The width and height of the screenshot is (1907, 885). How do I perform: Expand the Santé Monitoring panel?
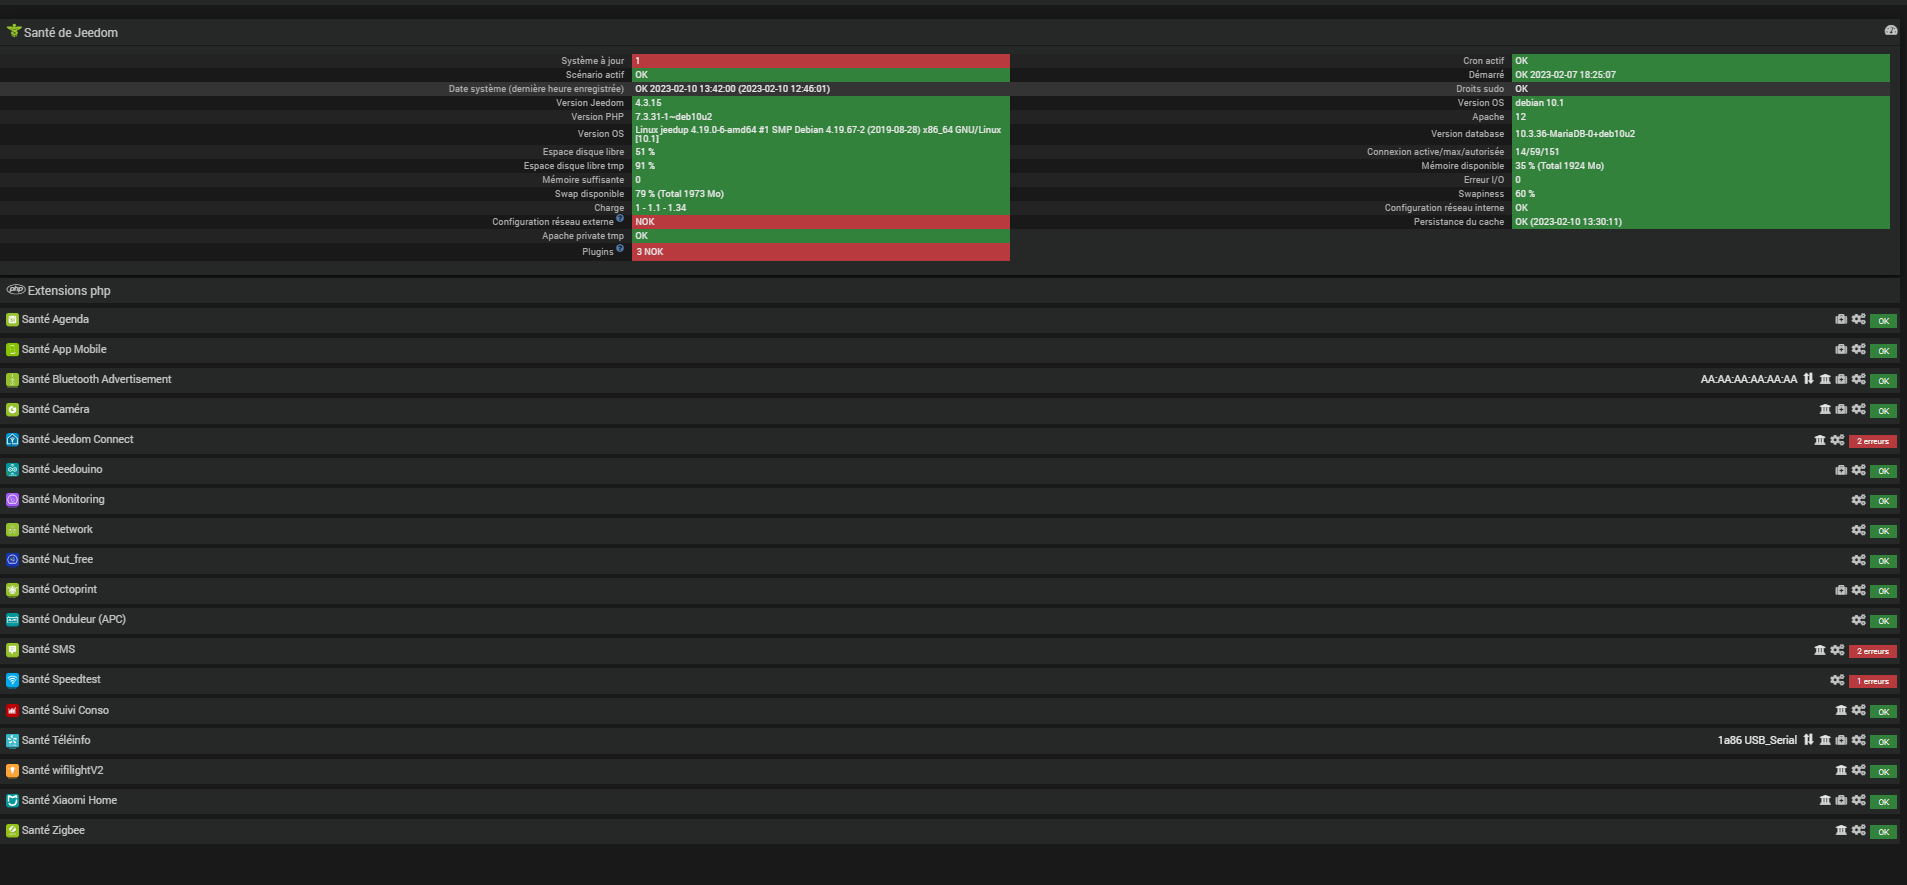click(x=63, y=499)
